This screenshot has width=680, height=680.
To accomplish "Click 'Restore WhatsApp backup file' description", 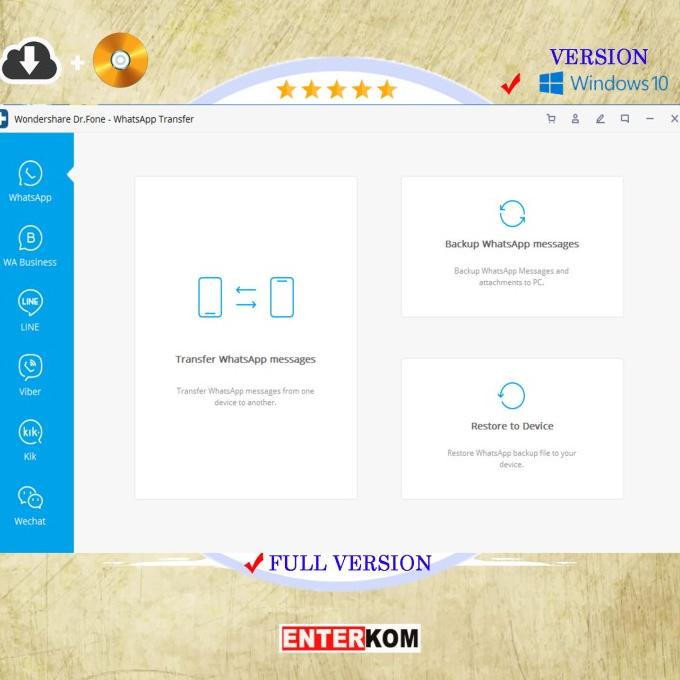I will (512, 458).
